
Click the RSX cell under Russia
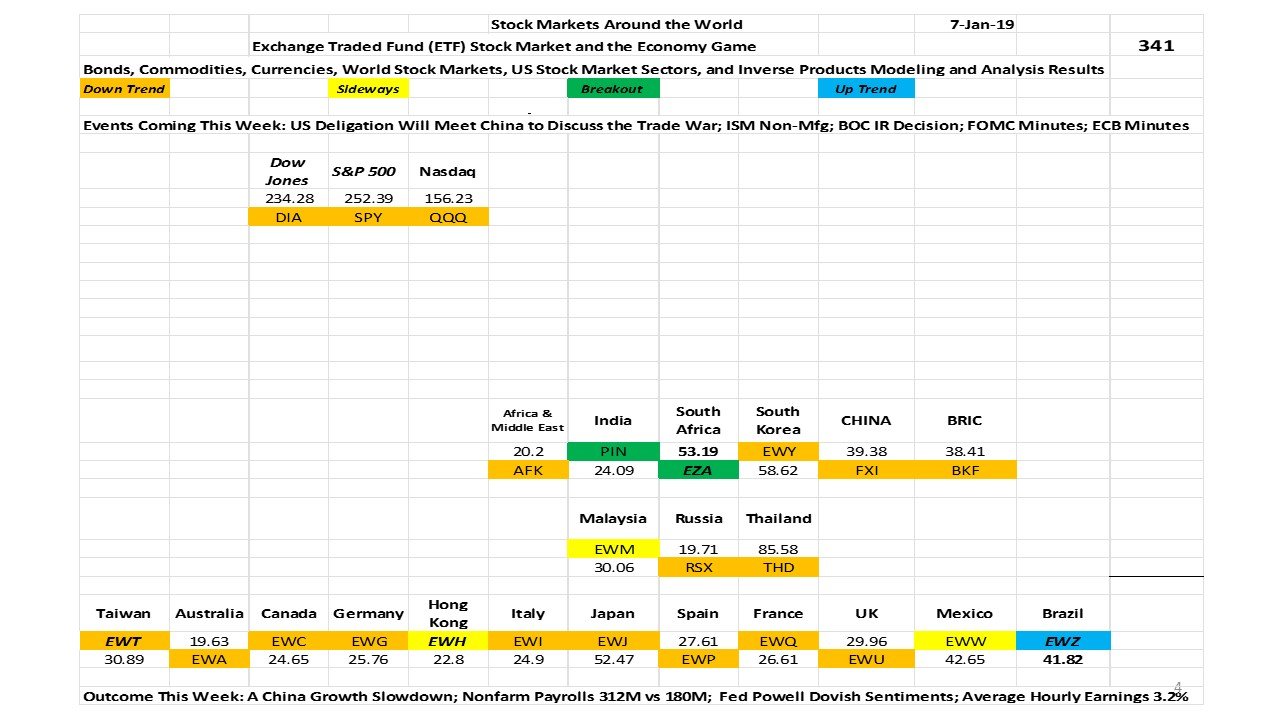click(x=698, y=567)
